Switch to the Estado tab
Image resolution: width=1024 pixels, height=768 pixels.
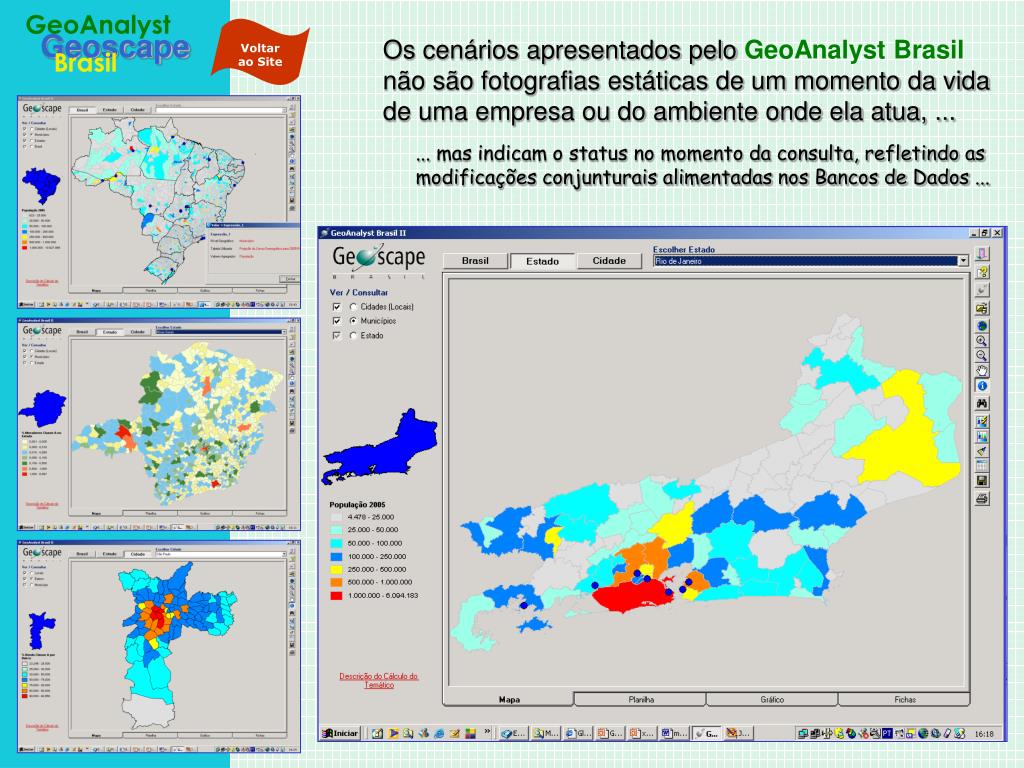click(x=542, y=261)
